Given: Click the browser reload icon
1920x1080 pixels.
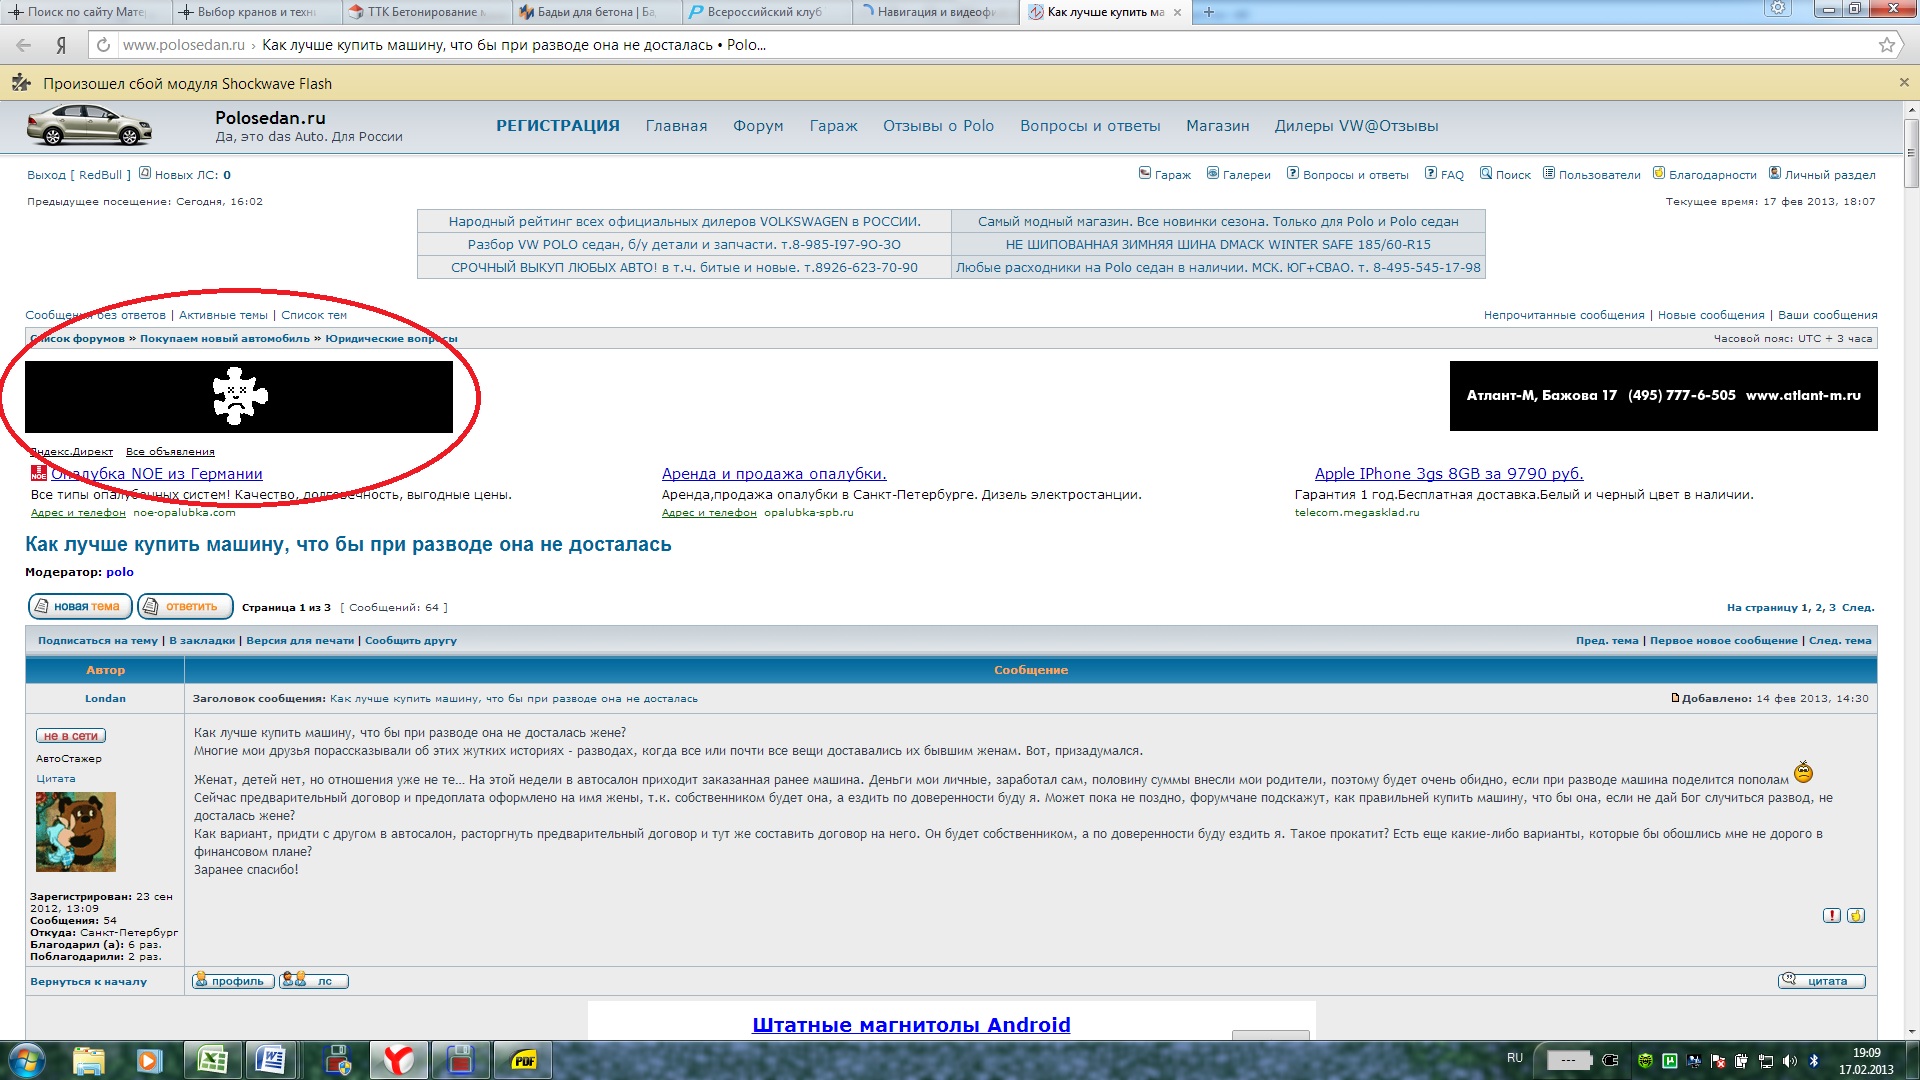Looking at the screenshot, I should click(x=102, y=45).
